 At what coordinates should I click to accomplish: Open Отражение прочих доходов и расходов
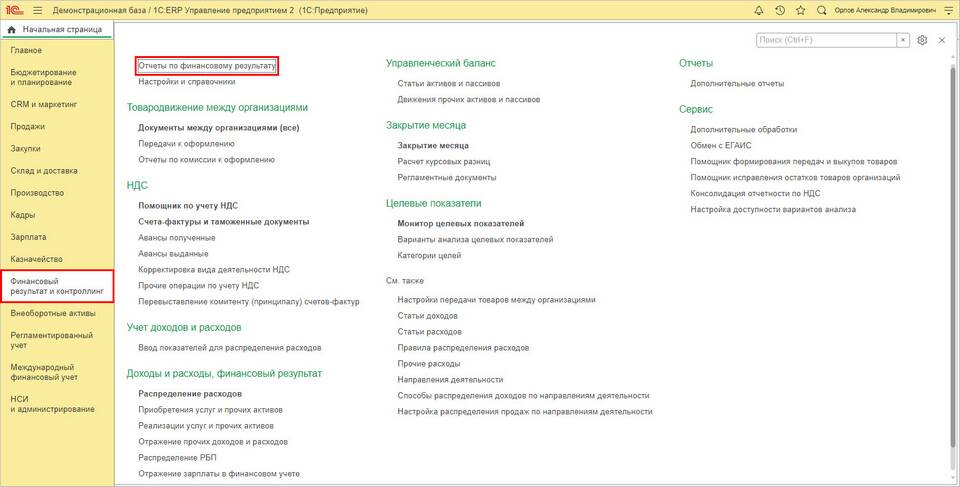pyautogui.click(x=213, y=442)
